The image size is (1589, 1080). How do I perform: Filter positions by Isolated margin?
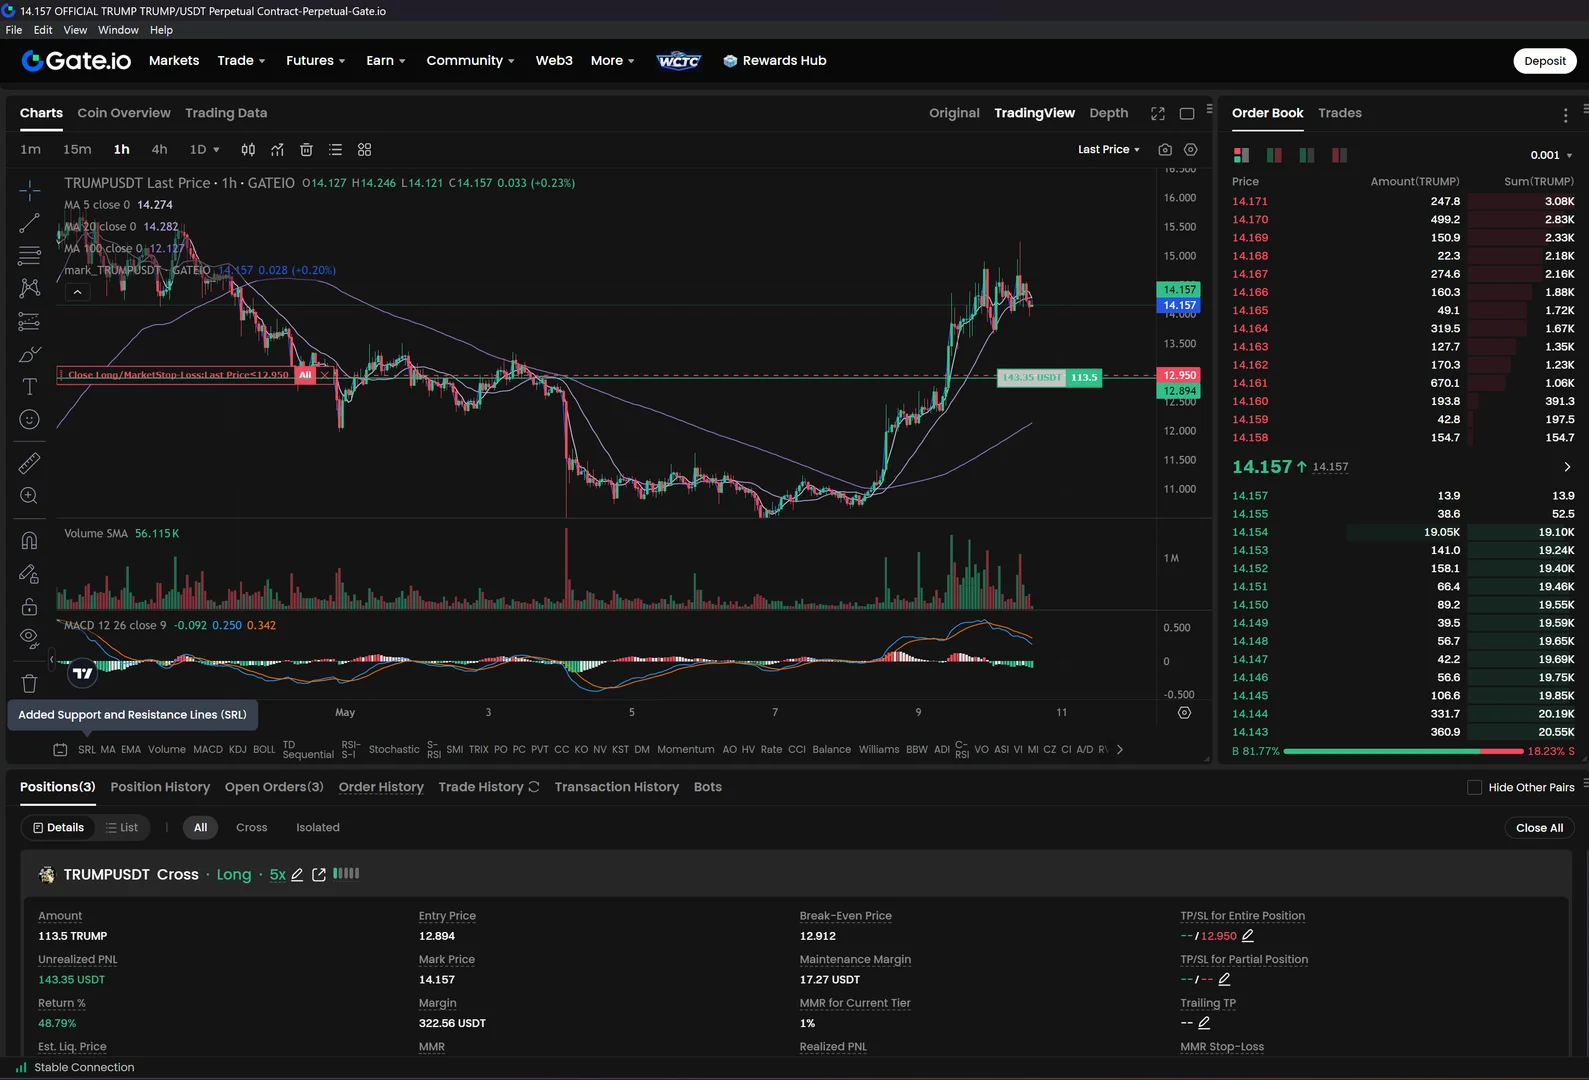(x=318, y=828)
